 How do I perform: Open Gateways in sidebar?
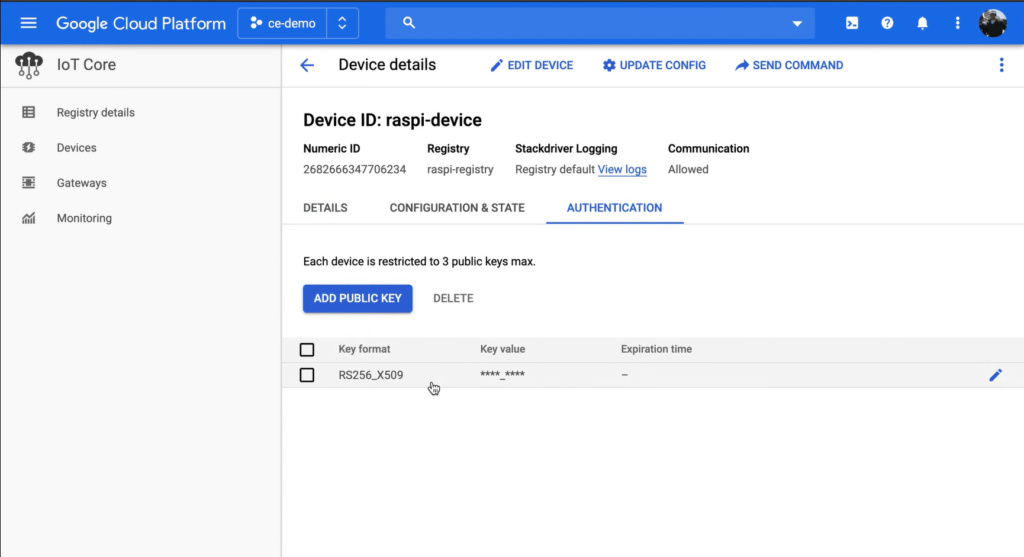(82, 183)
